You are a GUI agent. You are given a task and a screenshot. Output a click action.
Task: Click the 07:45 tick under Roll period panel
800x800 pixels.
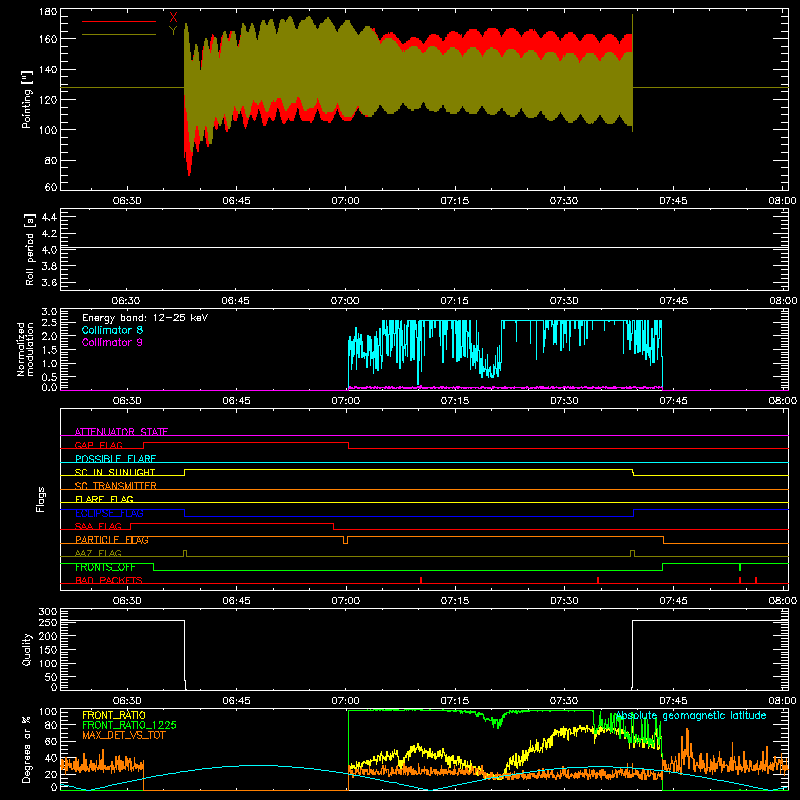673,301
